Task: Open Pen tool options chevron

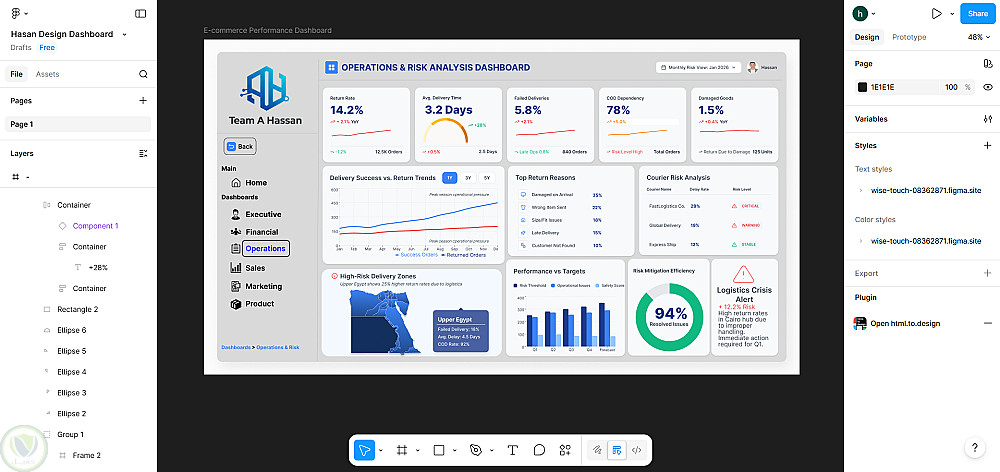Action: (492, 450)
